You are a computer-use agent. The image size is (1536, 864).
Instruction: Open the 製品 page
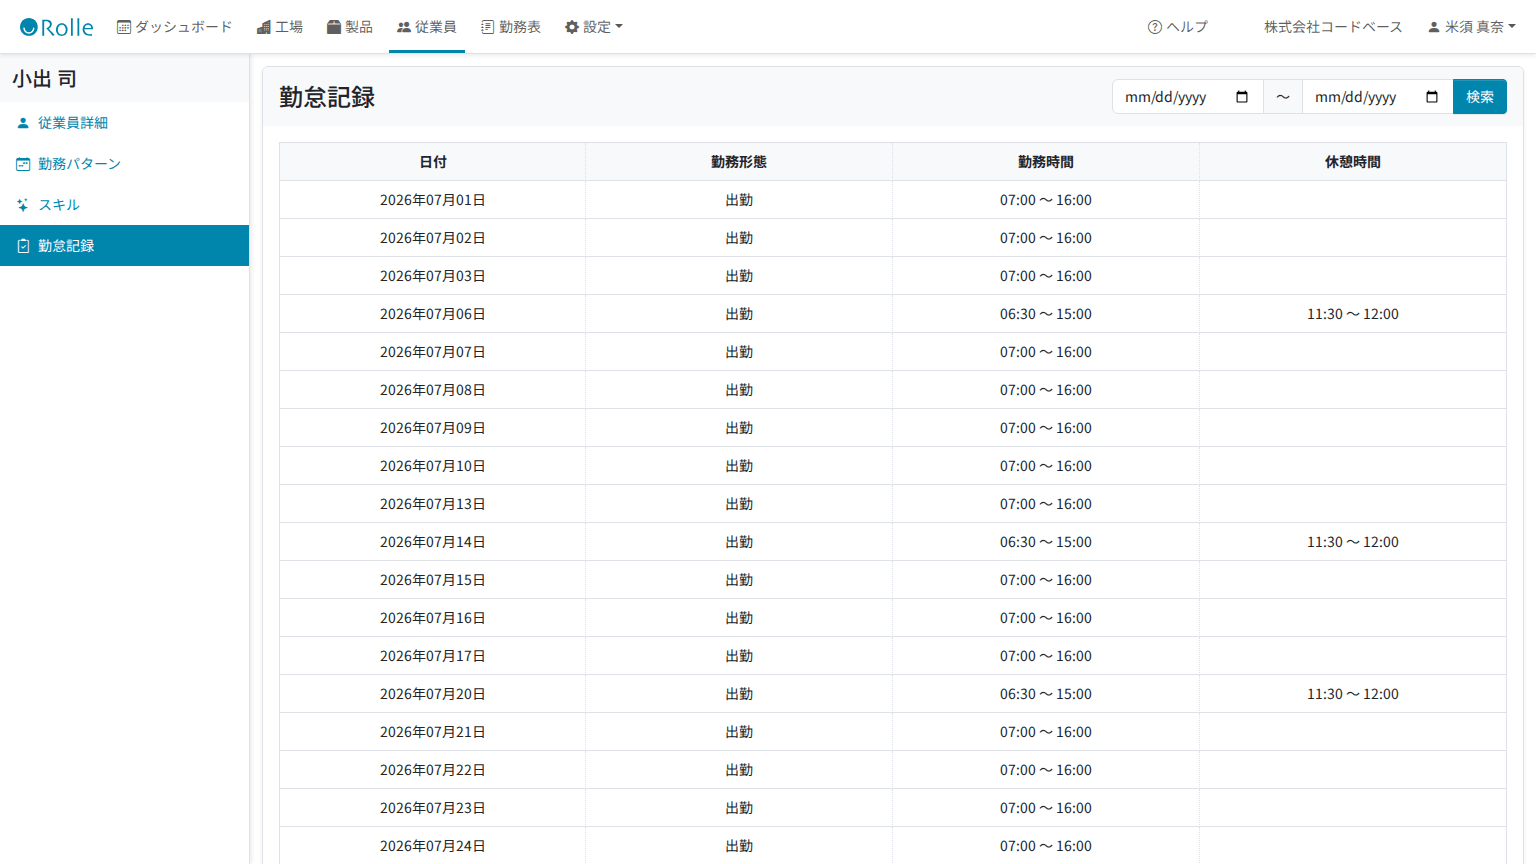350,27
